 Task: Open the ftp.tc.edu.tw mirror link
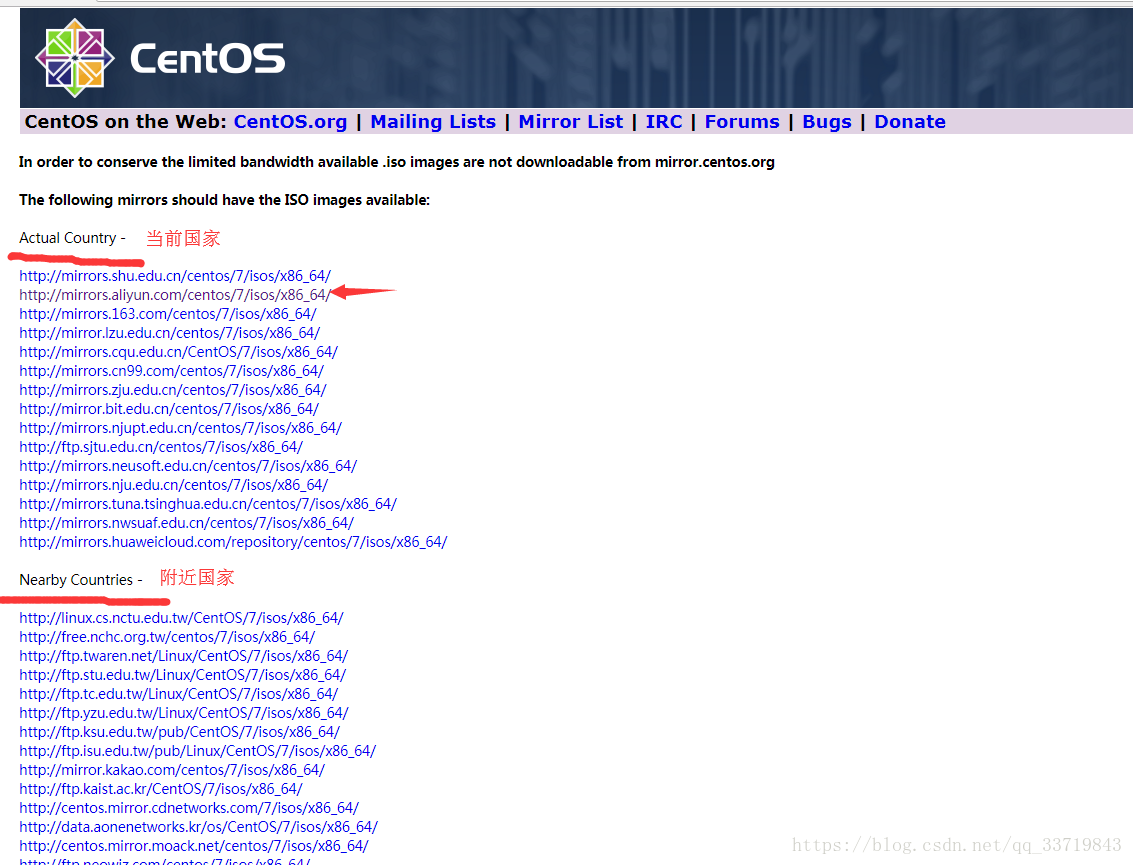[x=178, y=694]
